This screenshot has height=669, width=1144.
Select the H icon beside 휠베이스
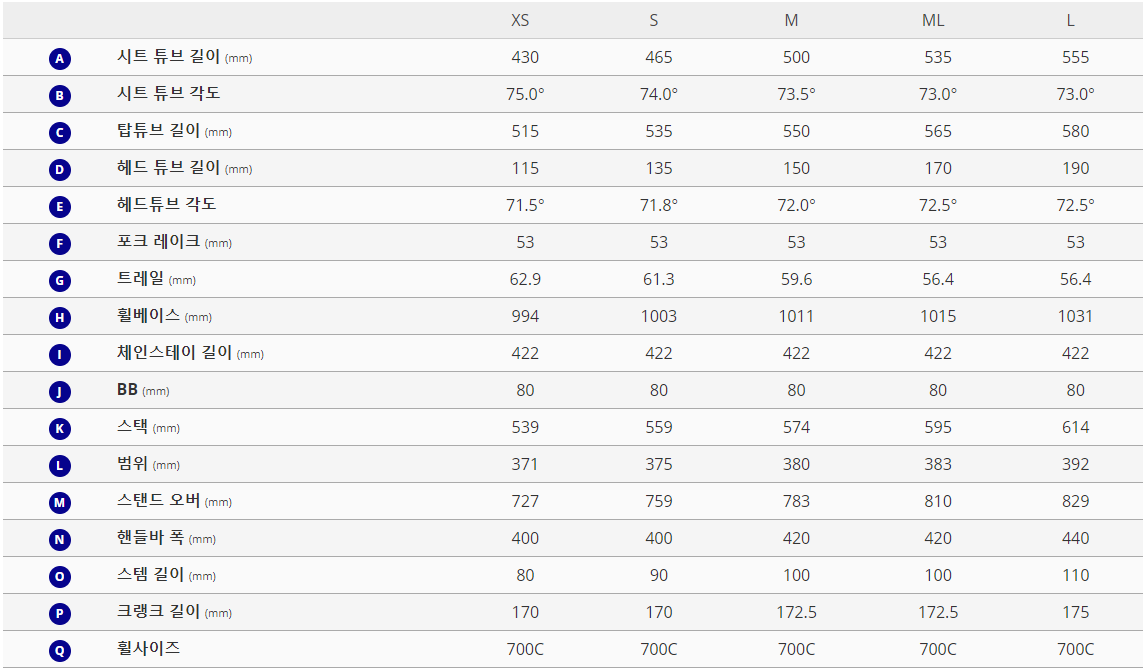pyautogui.click(x=60, y=318)
